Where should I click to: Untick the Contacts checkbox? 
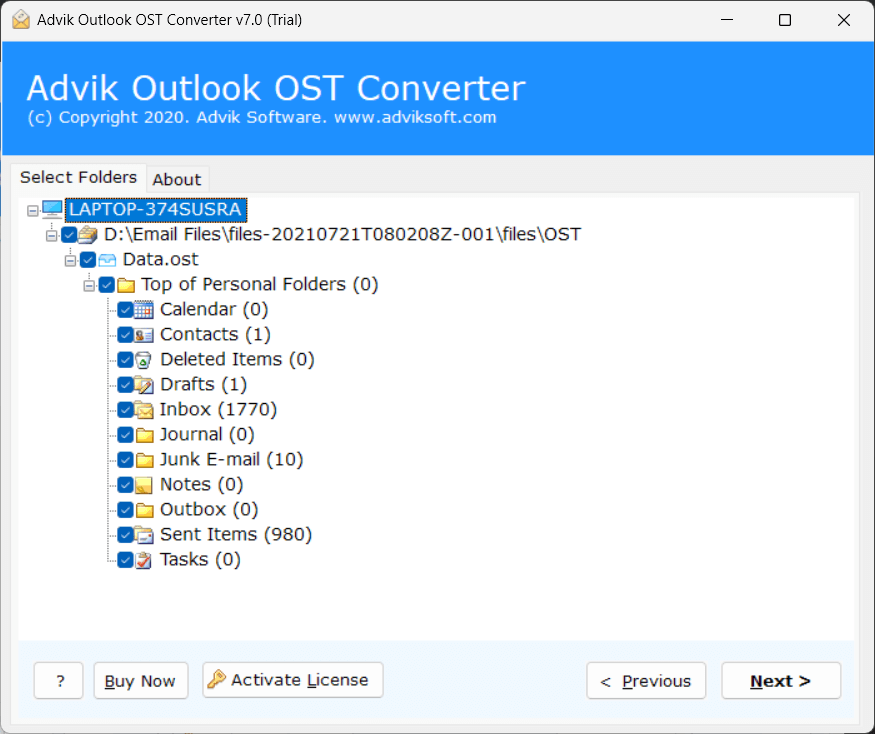[125, 335]
